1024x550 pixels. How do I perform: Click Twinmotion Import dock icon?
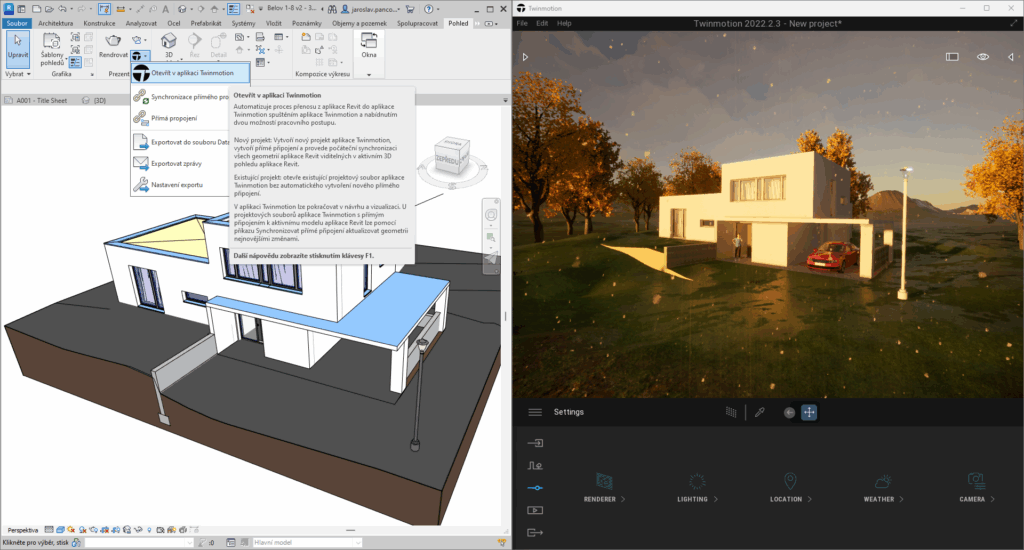pyautogui.click(x=535, y=443)
